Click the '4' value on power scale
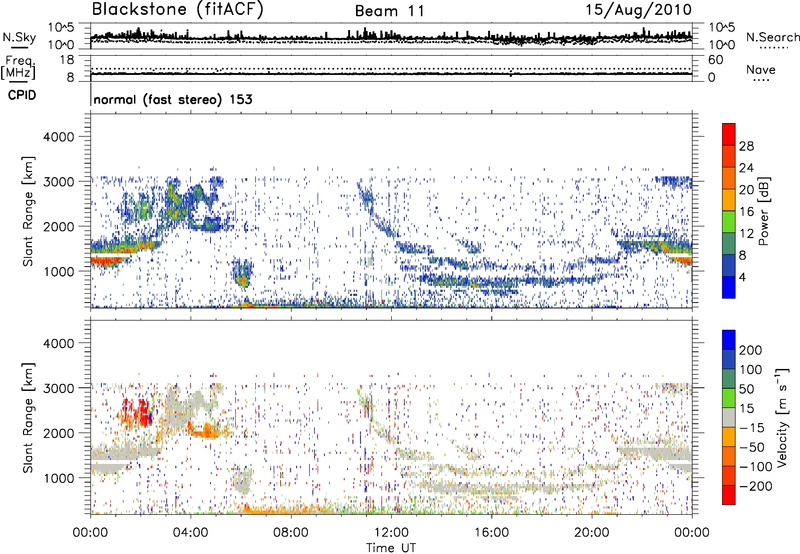 pyautogui.click(x=743, y=277)
